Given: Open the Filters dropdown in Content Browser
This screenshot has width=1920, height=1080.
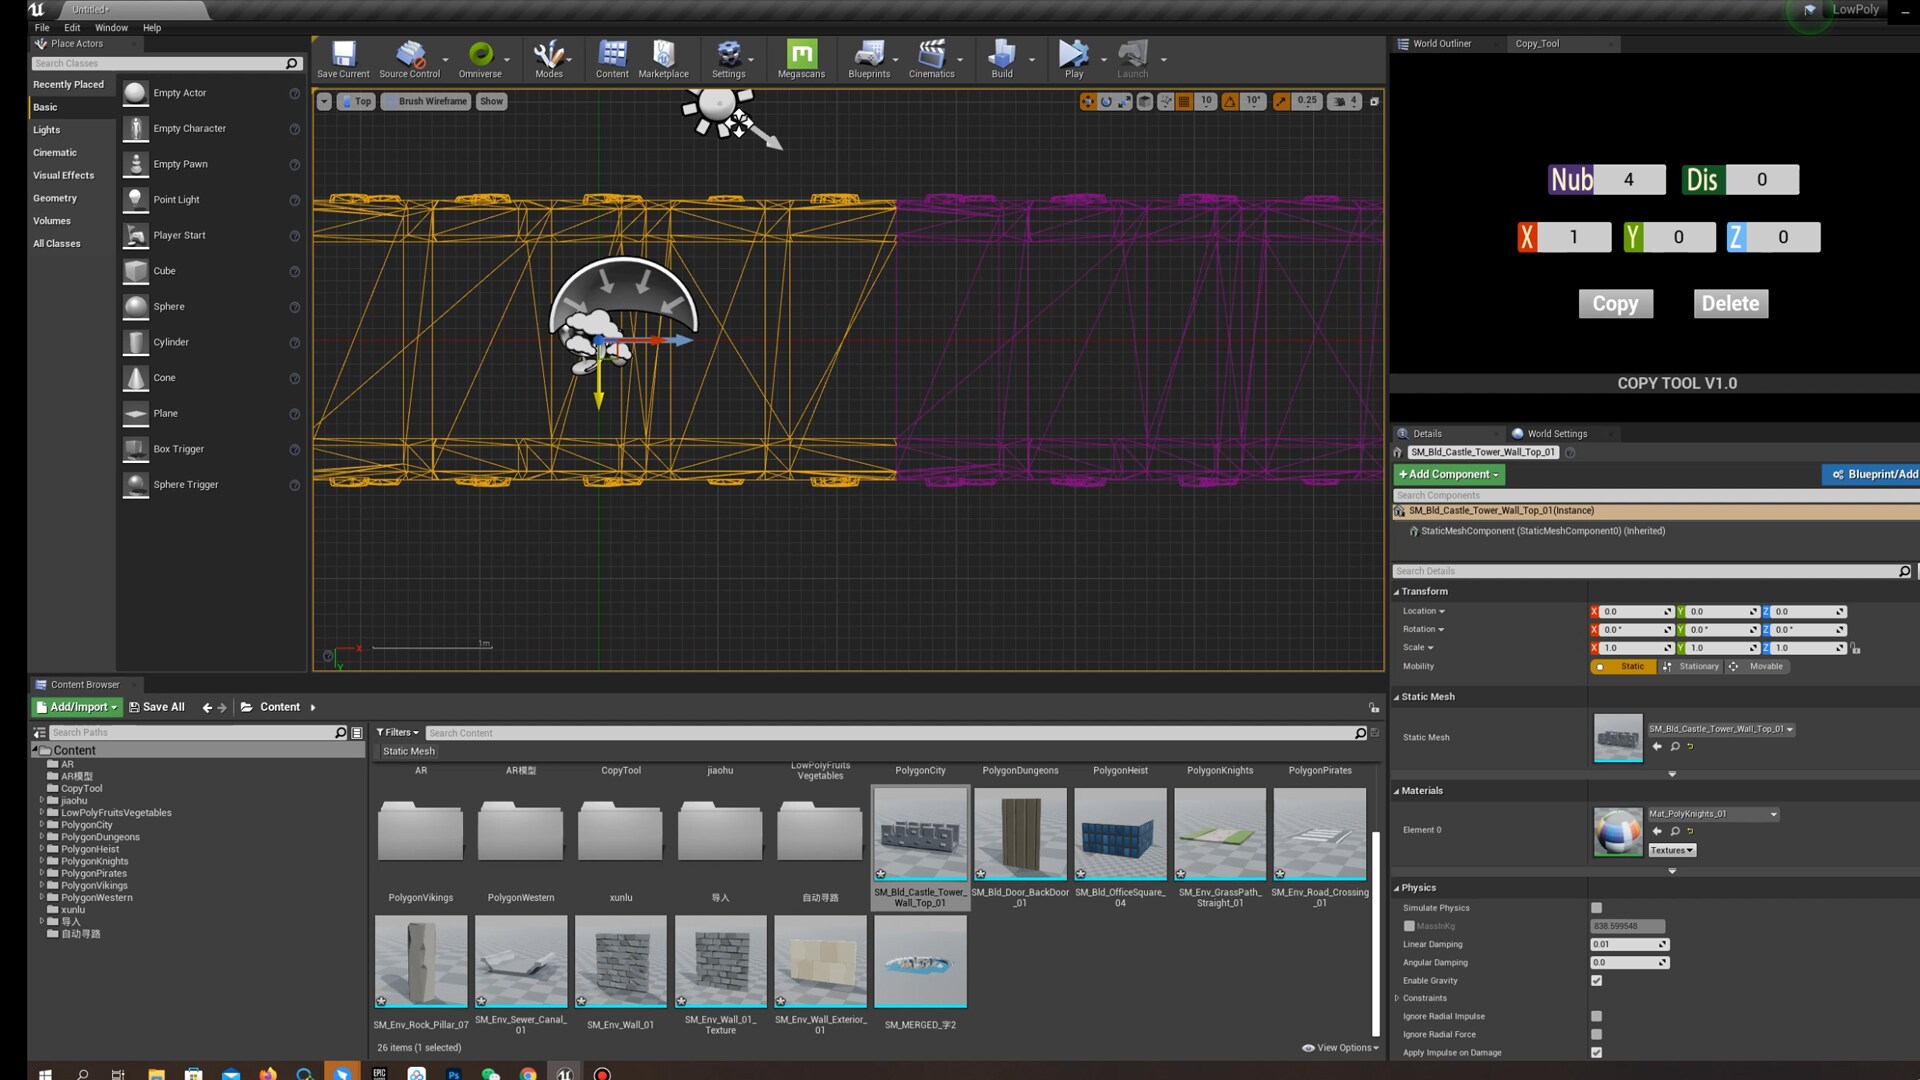Looking at the screenshot, I should tap(397, 732).
